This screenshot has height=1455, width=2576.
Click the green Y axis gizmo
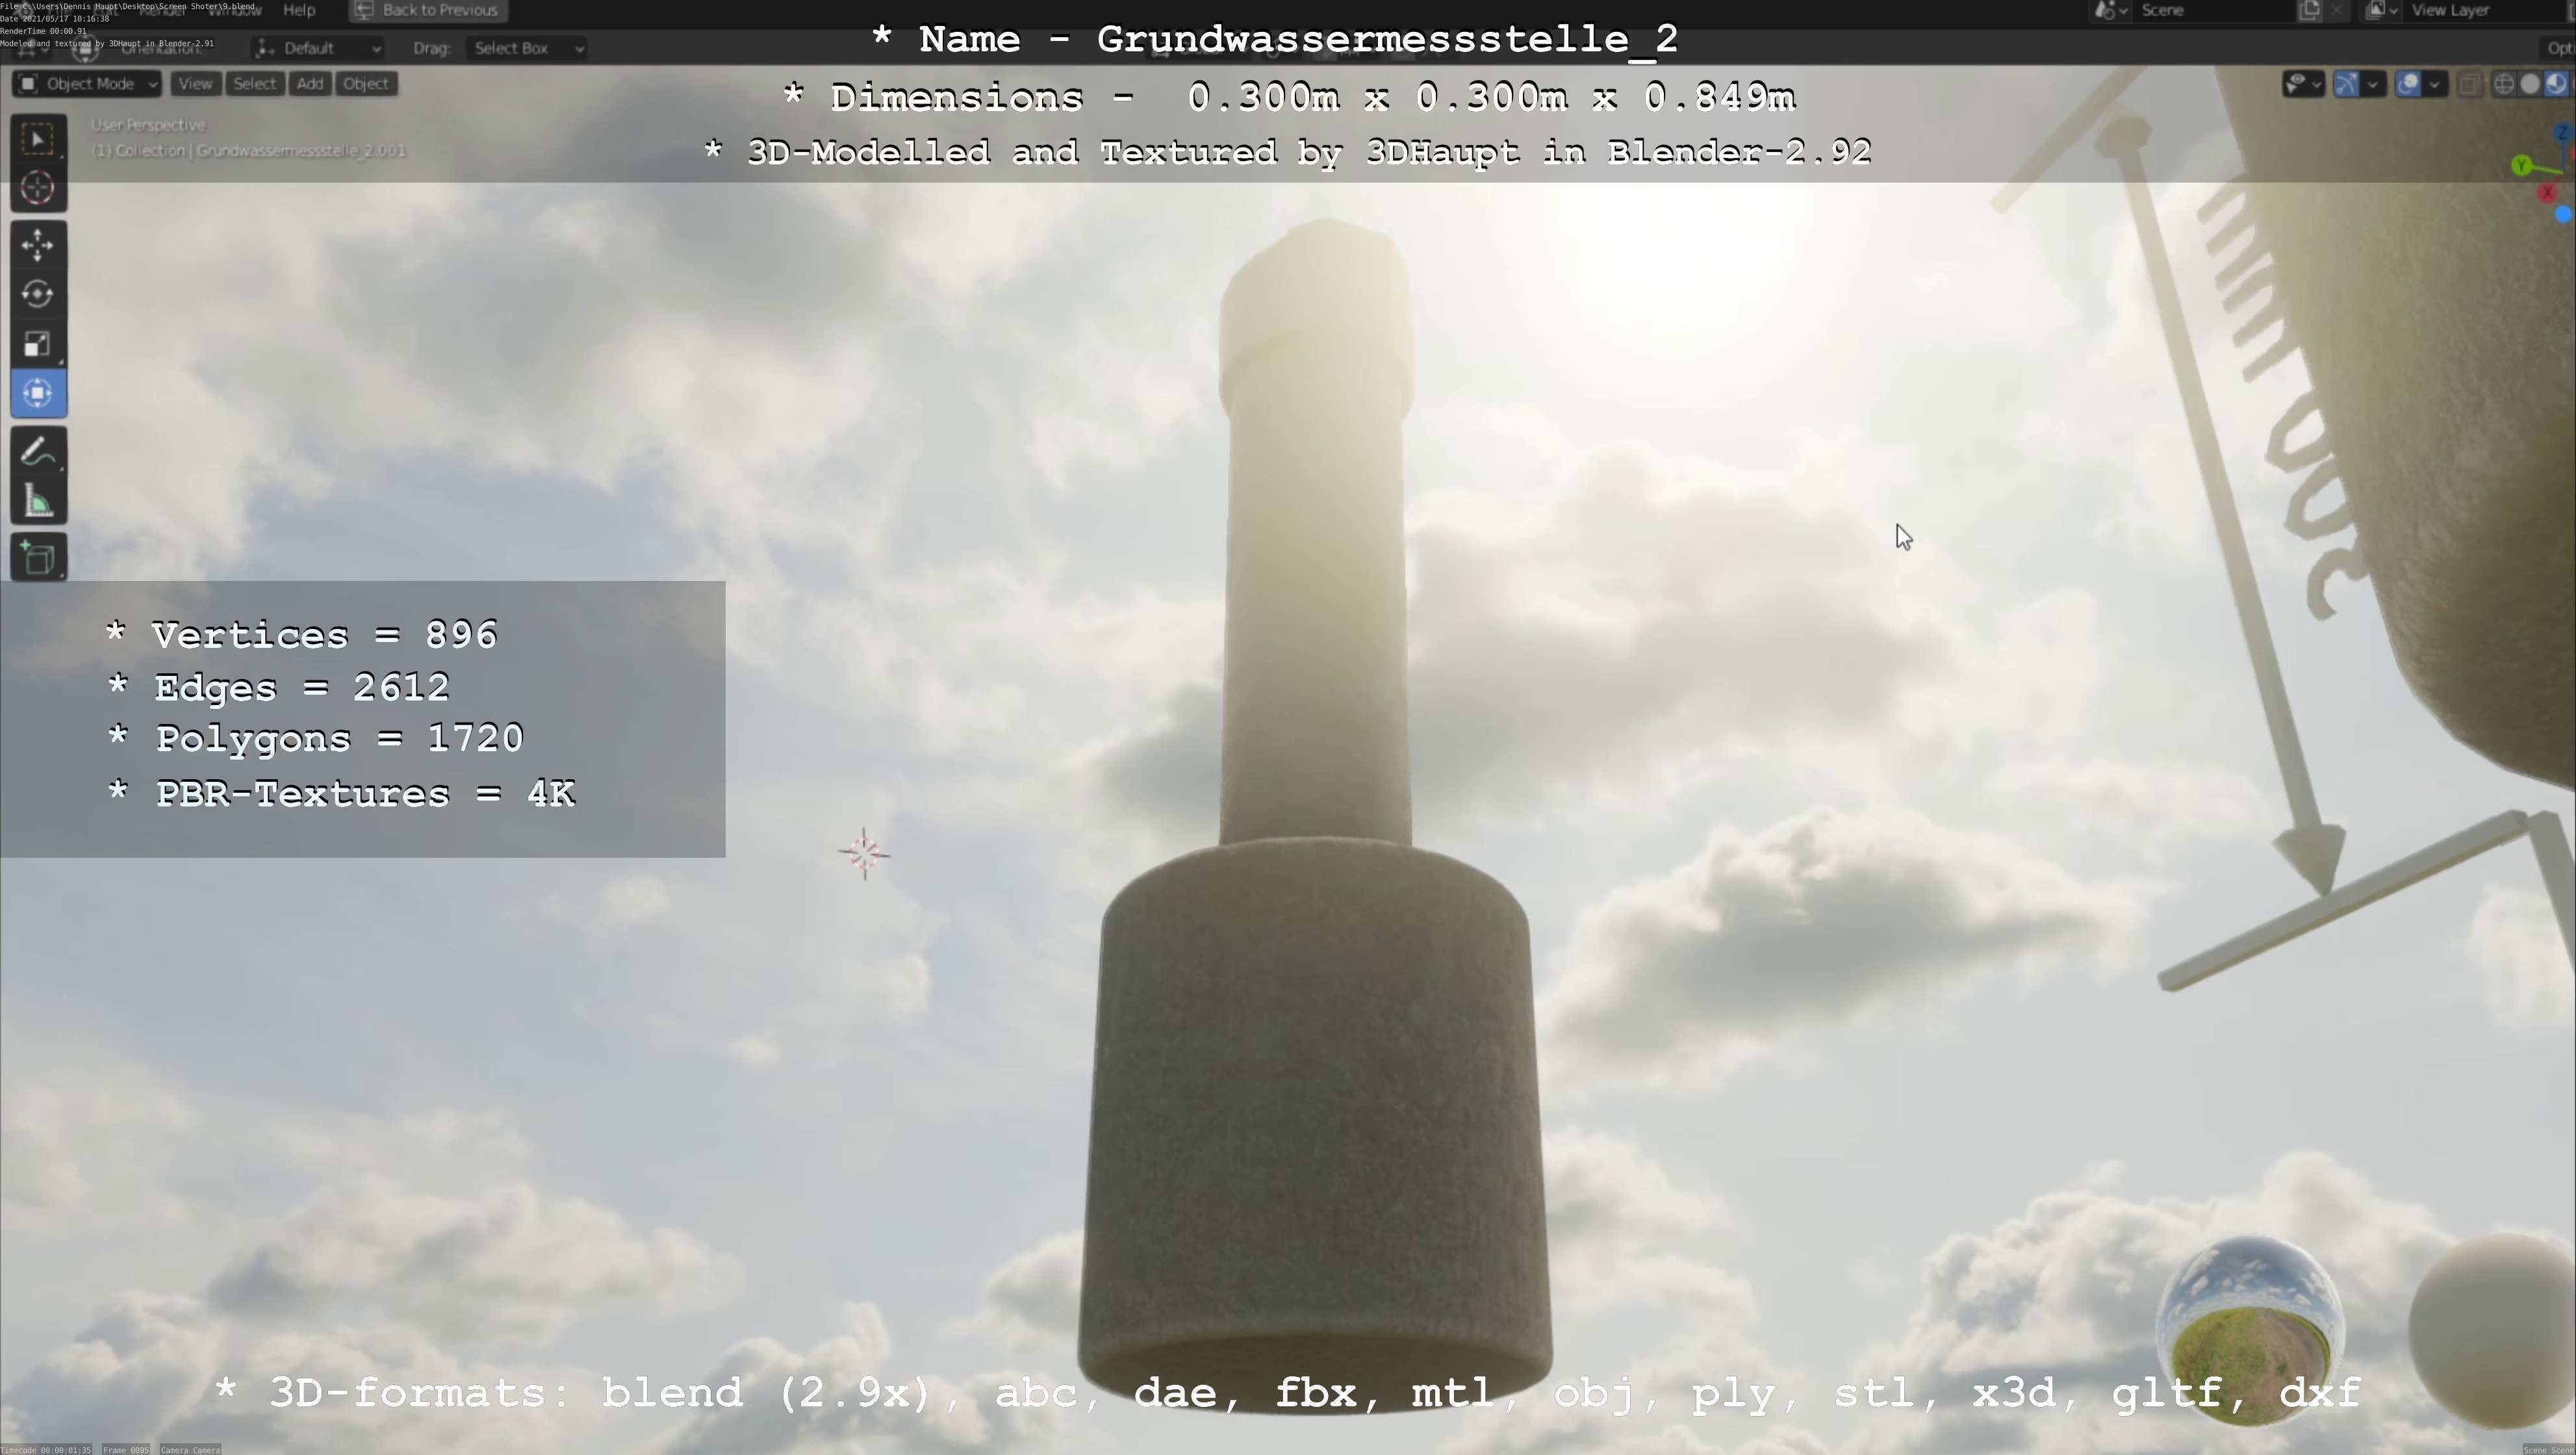click(2522, 165)
